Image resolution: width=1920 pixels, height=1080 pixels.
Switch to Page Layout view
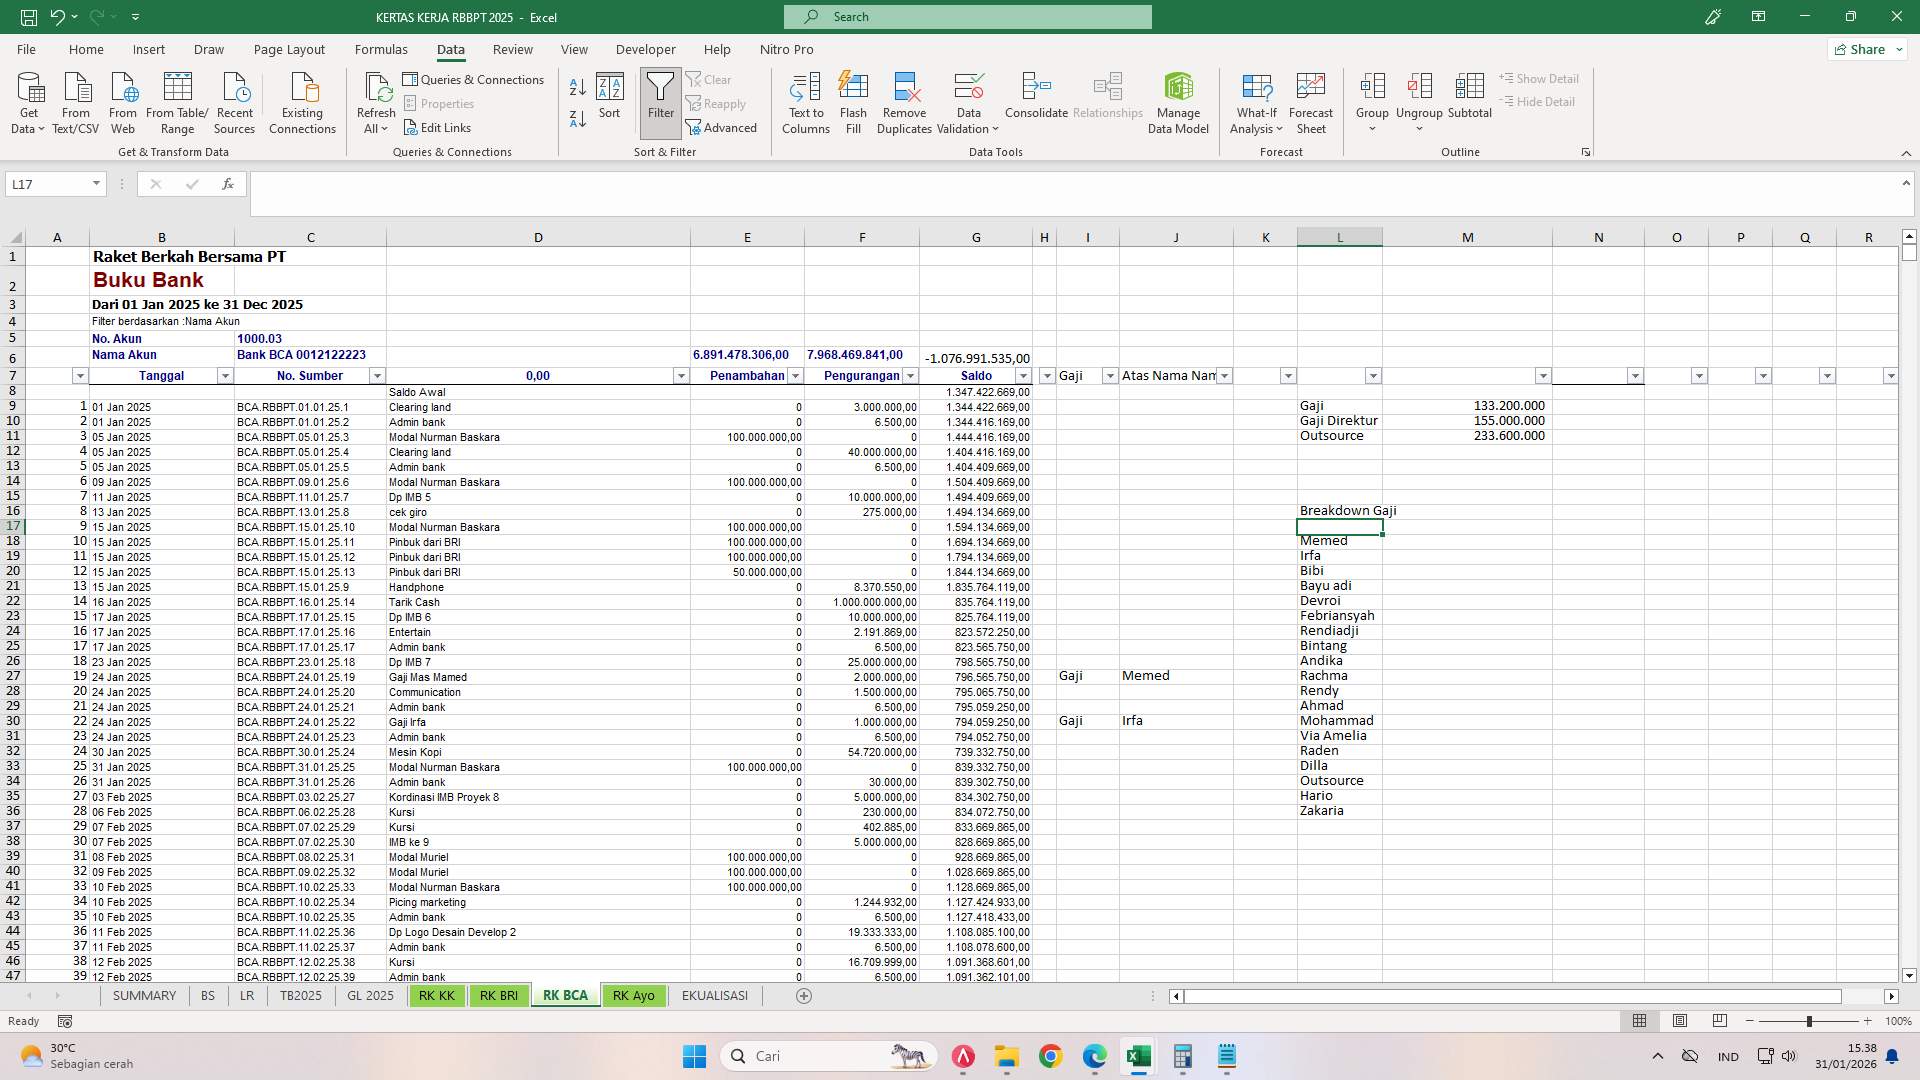tap(1679, 1021)
